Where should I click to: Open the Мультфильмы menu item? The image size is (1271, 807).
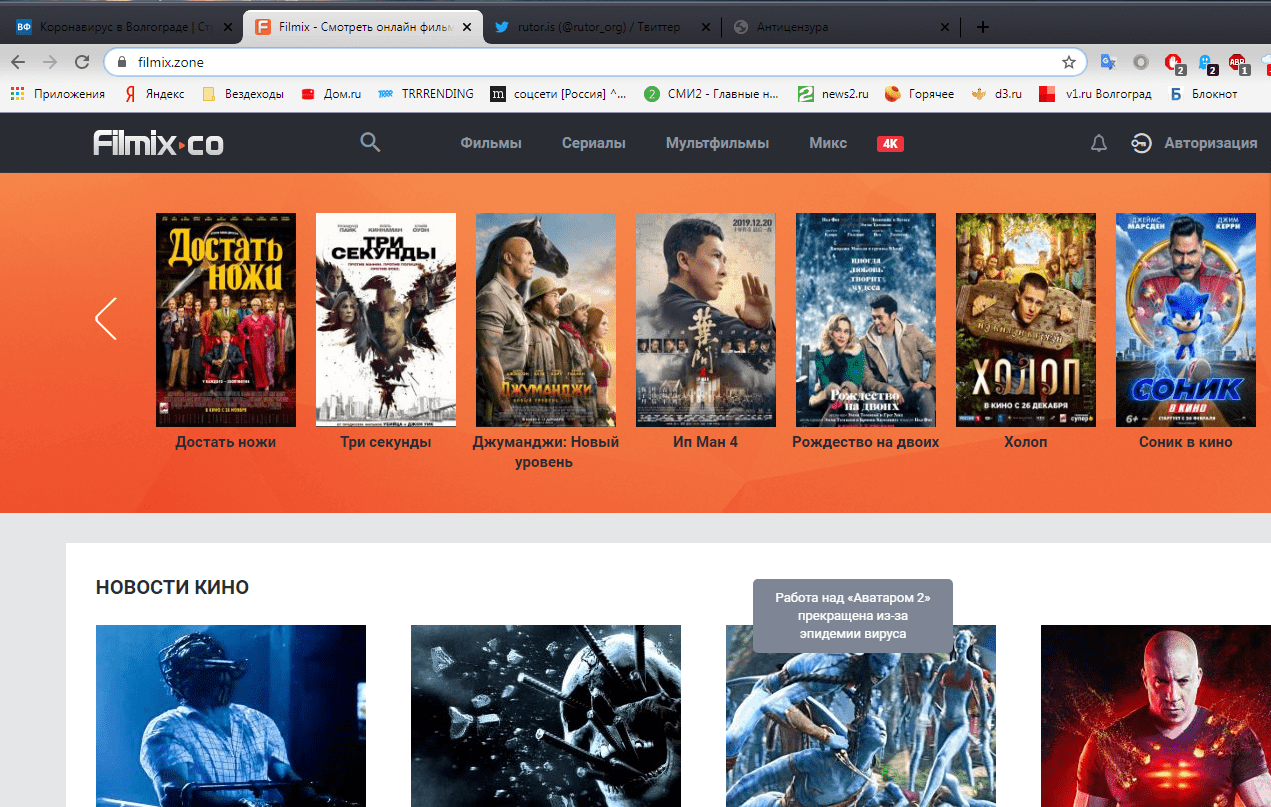coord(717,144)
